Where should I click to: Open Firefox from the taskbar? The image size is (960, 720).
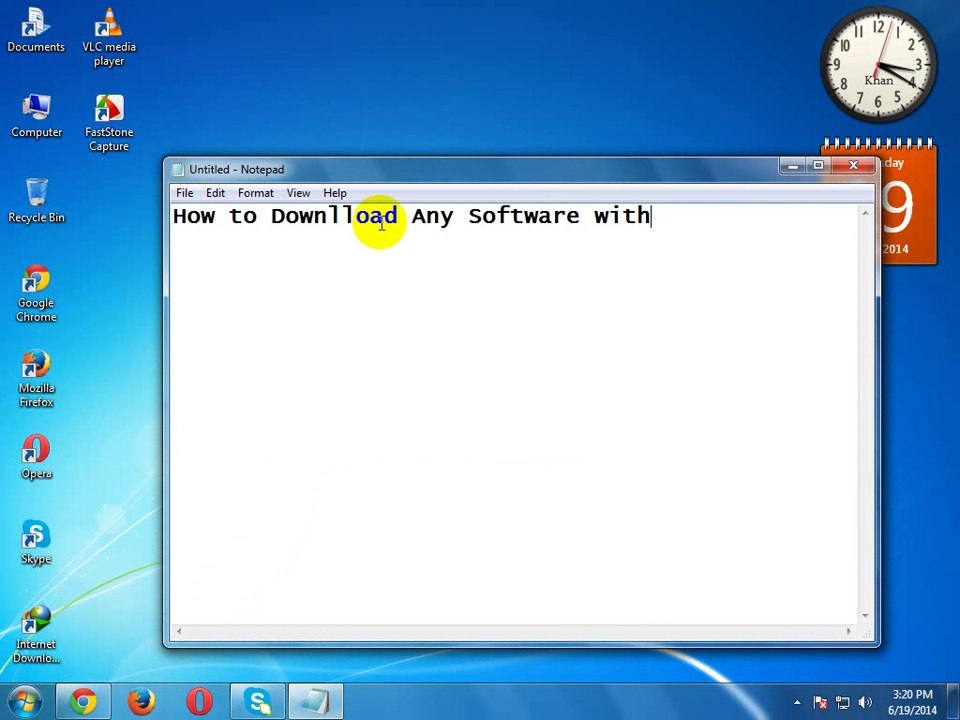(141, 702)
